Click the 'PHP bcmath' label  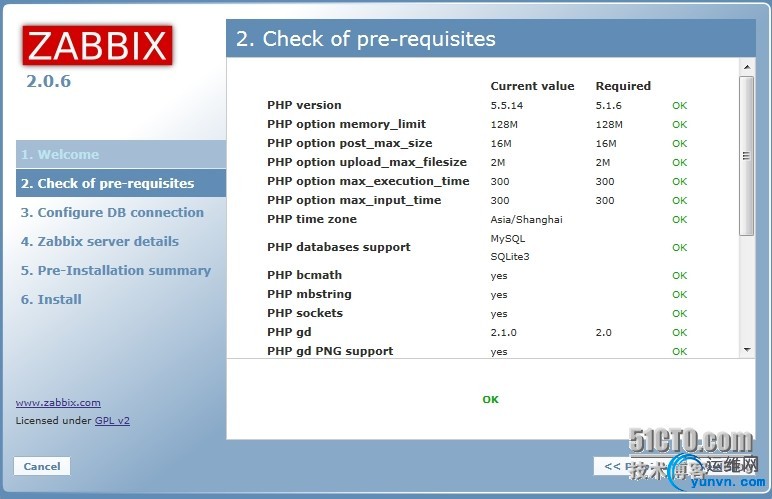click(304, 275)
